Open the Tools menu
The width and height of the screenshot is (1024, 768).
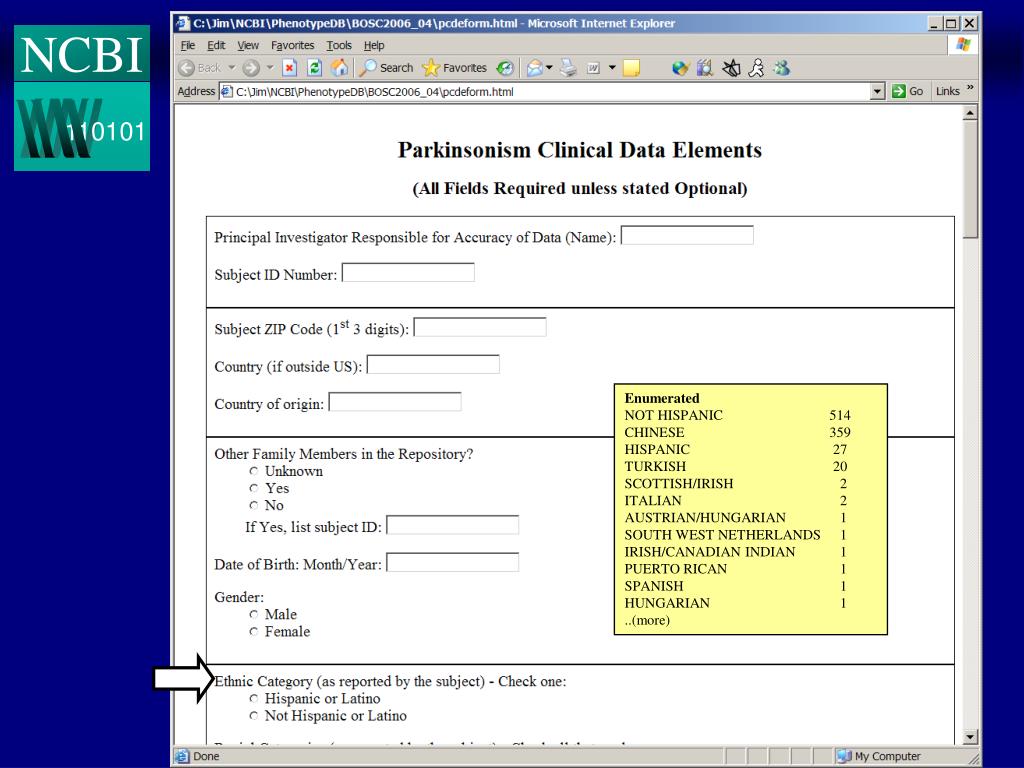click(x=339, y=46)
